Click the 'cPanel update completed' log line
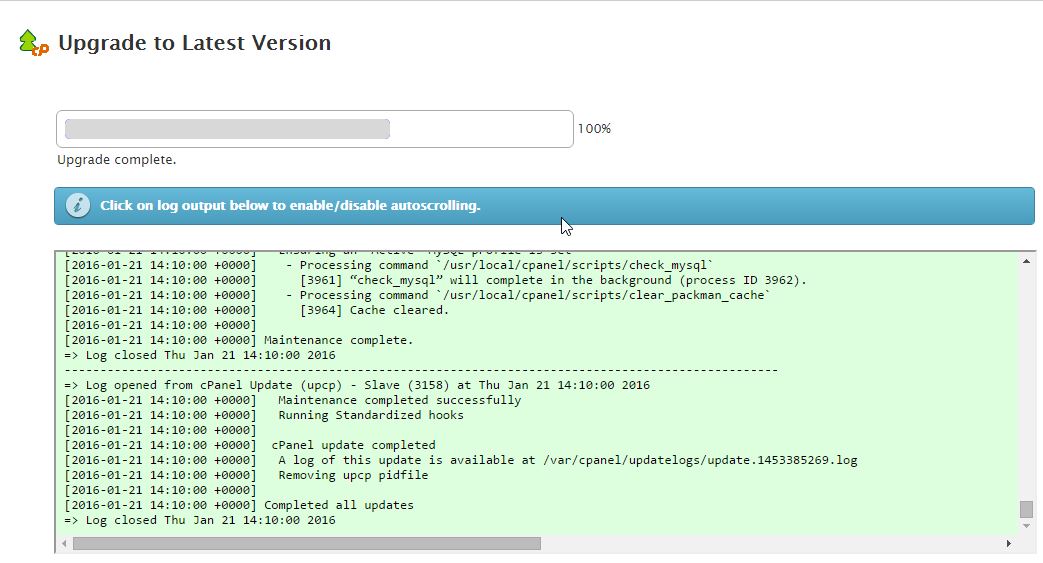Image resolution: width=1043 pixels, height=563 pixels. 250,445
